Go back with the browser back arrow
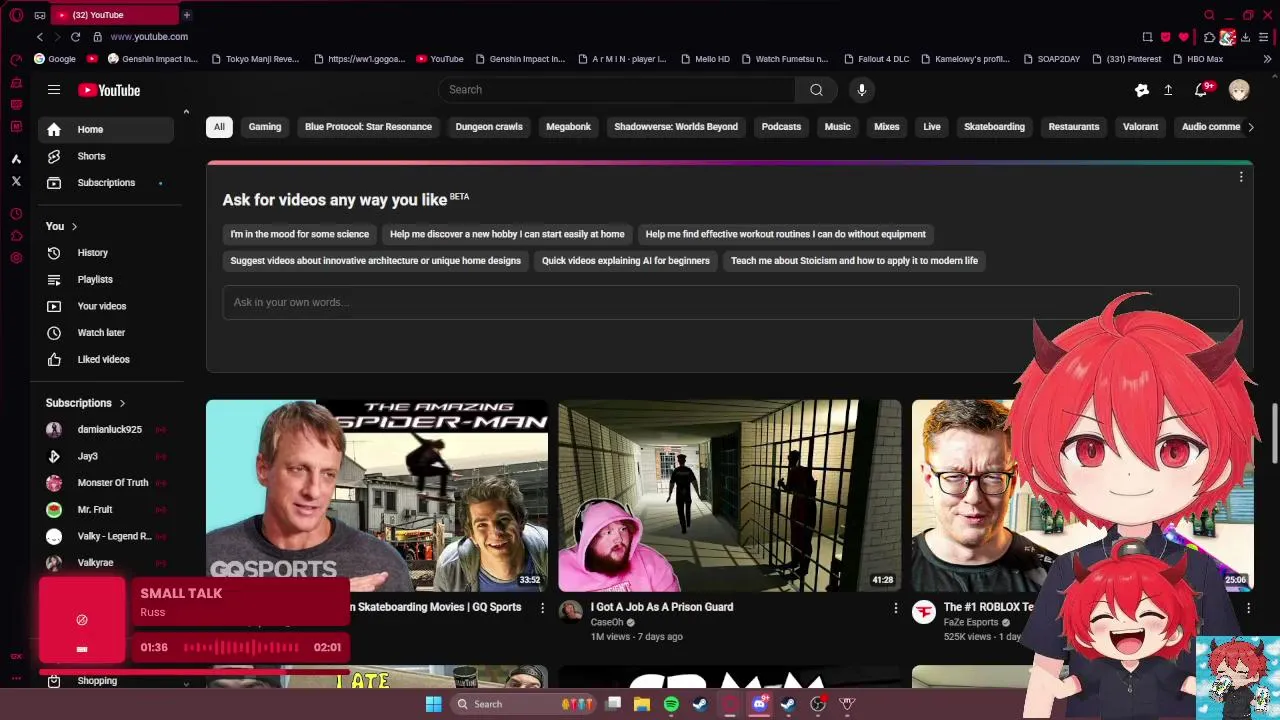Image resolution: width=1280 pixels, height=720 pixels. 40,37
